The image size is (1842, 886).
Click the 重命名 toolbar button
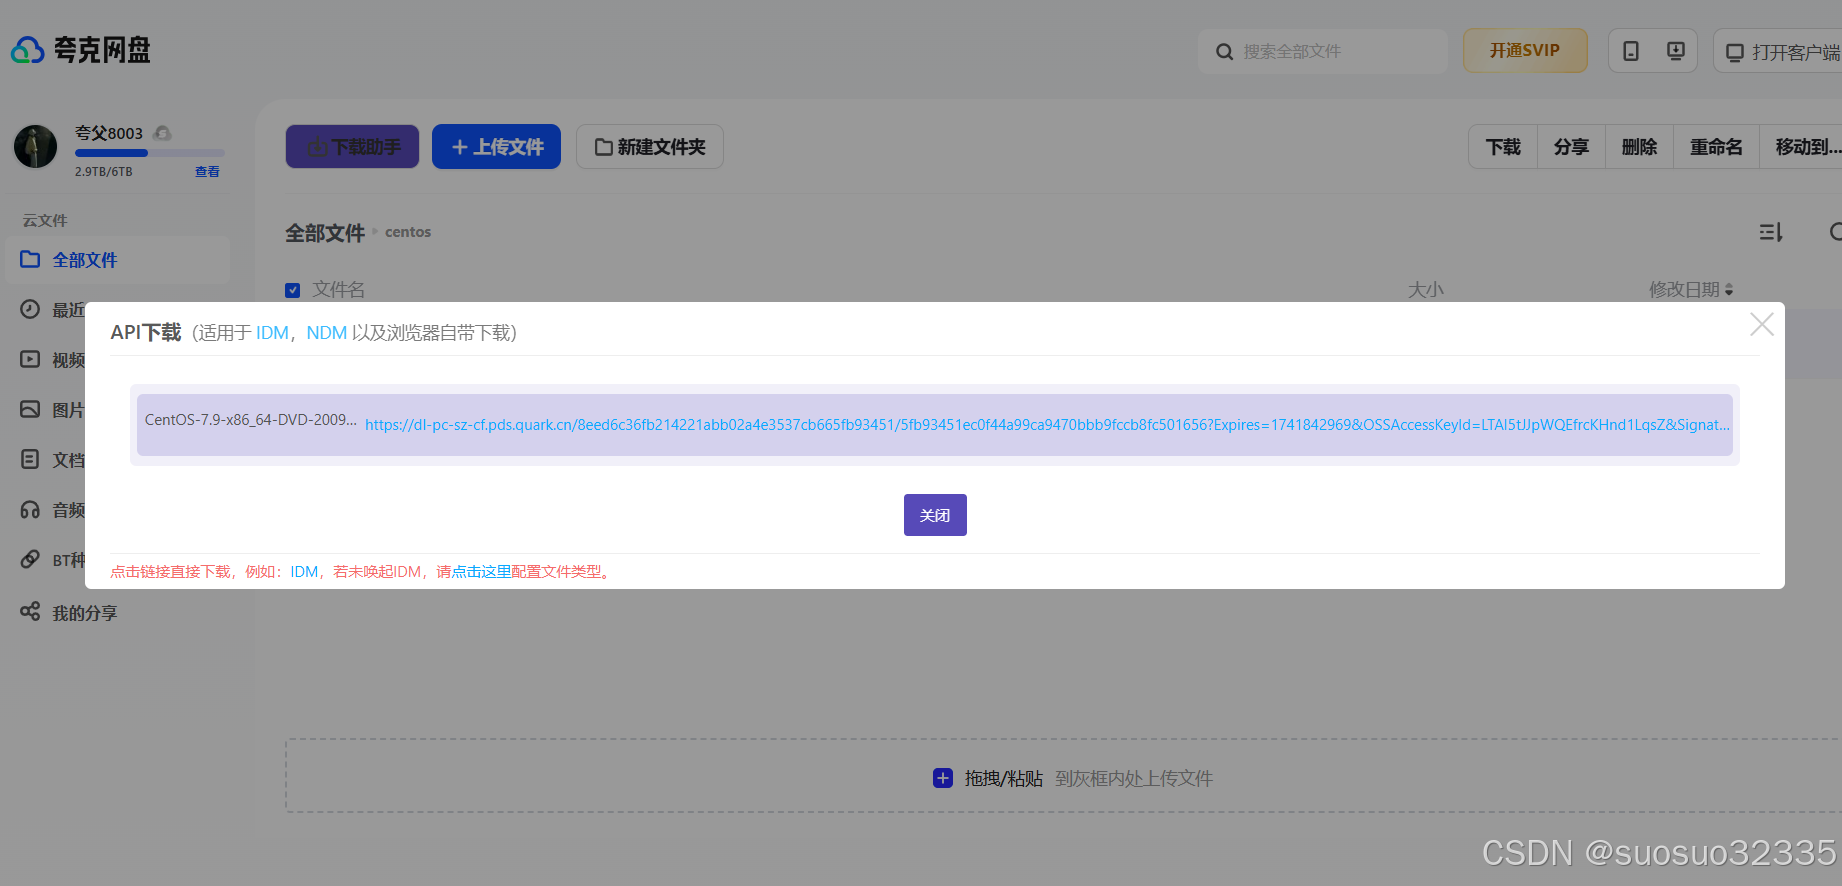click(1716, 147)
